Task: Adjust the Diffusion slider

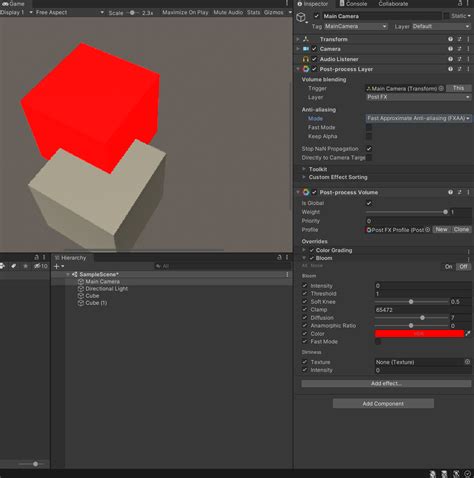Action: (x=412, y=318)
